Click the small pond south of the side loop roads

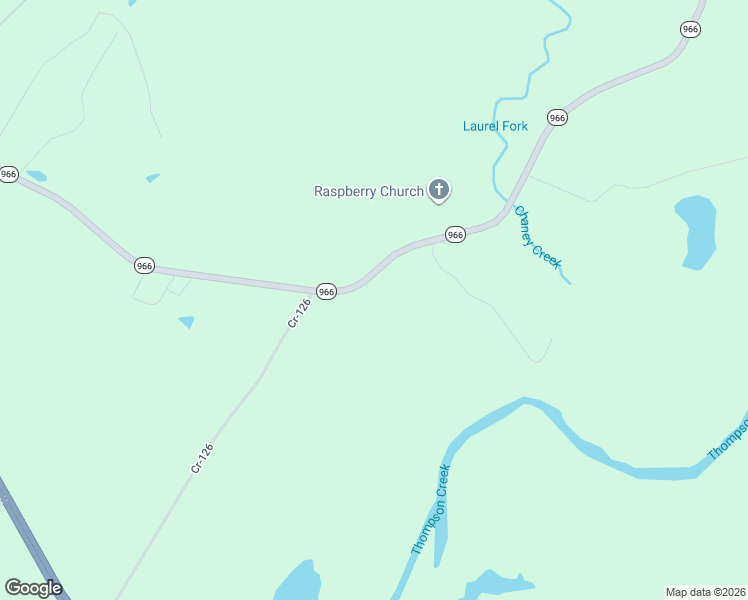click(187, 322)
